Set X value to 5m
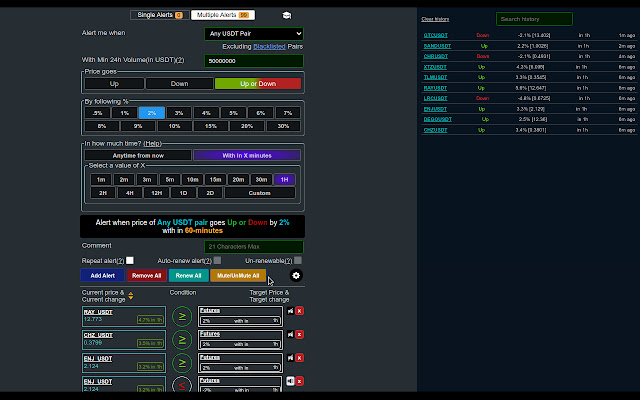This screenshot has width=640, height=400. click(x=170, y=180)
